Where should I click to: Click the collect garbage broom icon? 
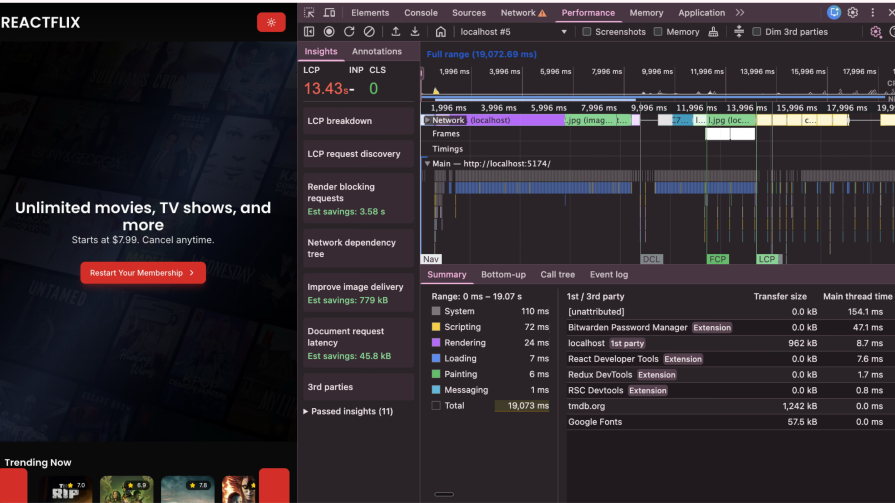[x=713, y=32]
